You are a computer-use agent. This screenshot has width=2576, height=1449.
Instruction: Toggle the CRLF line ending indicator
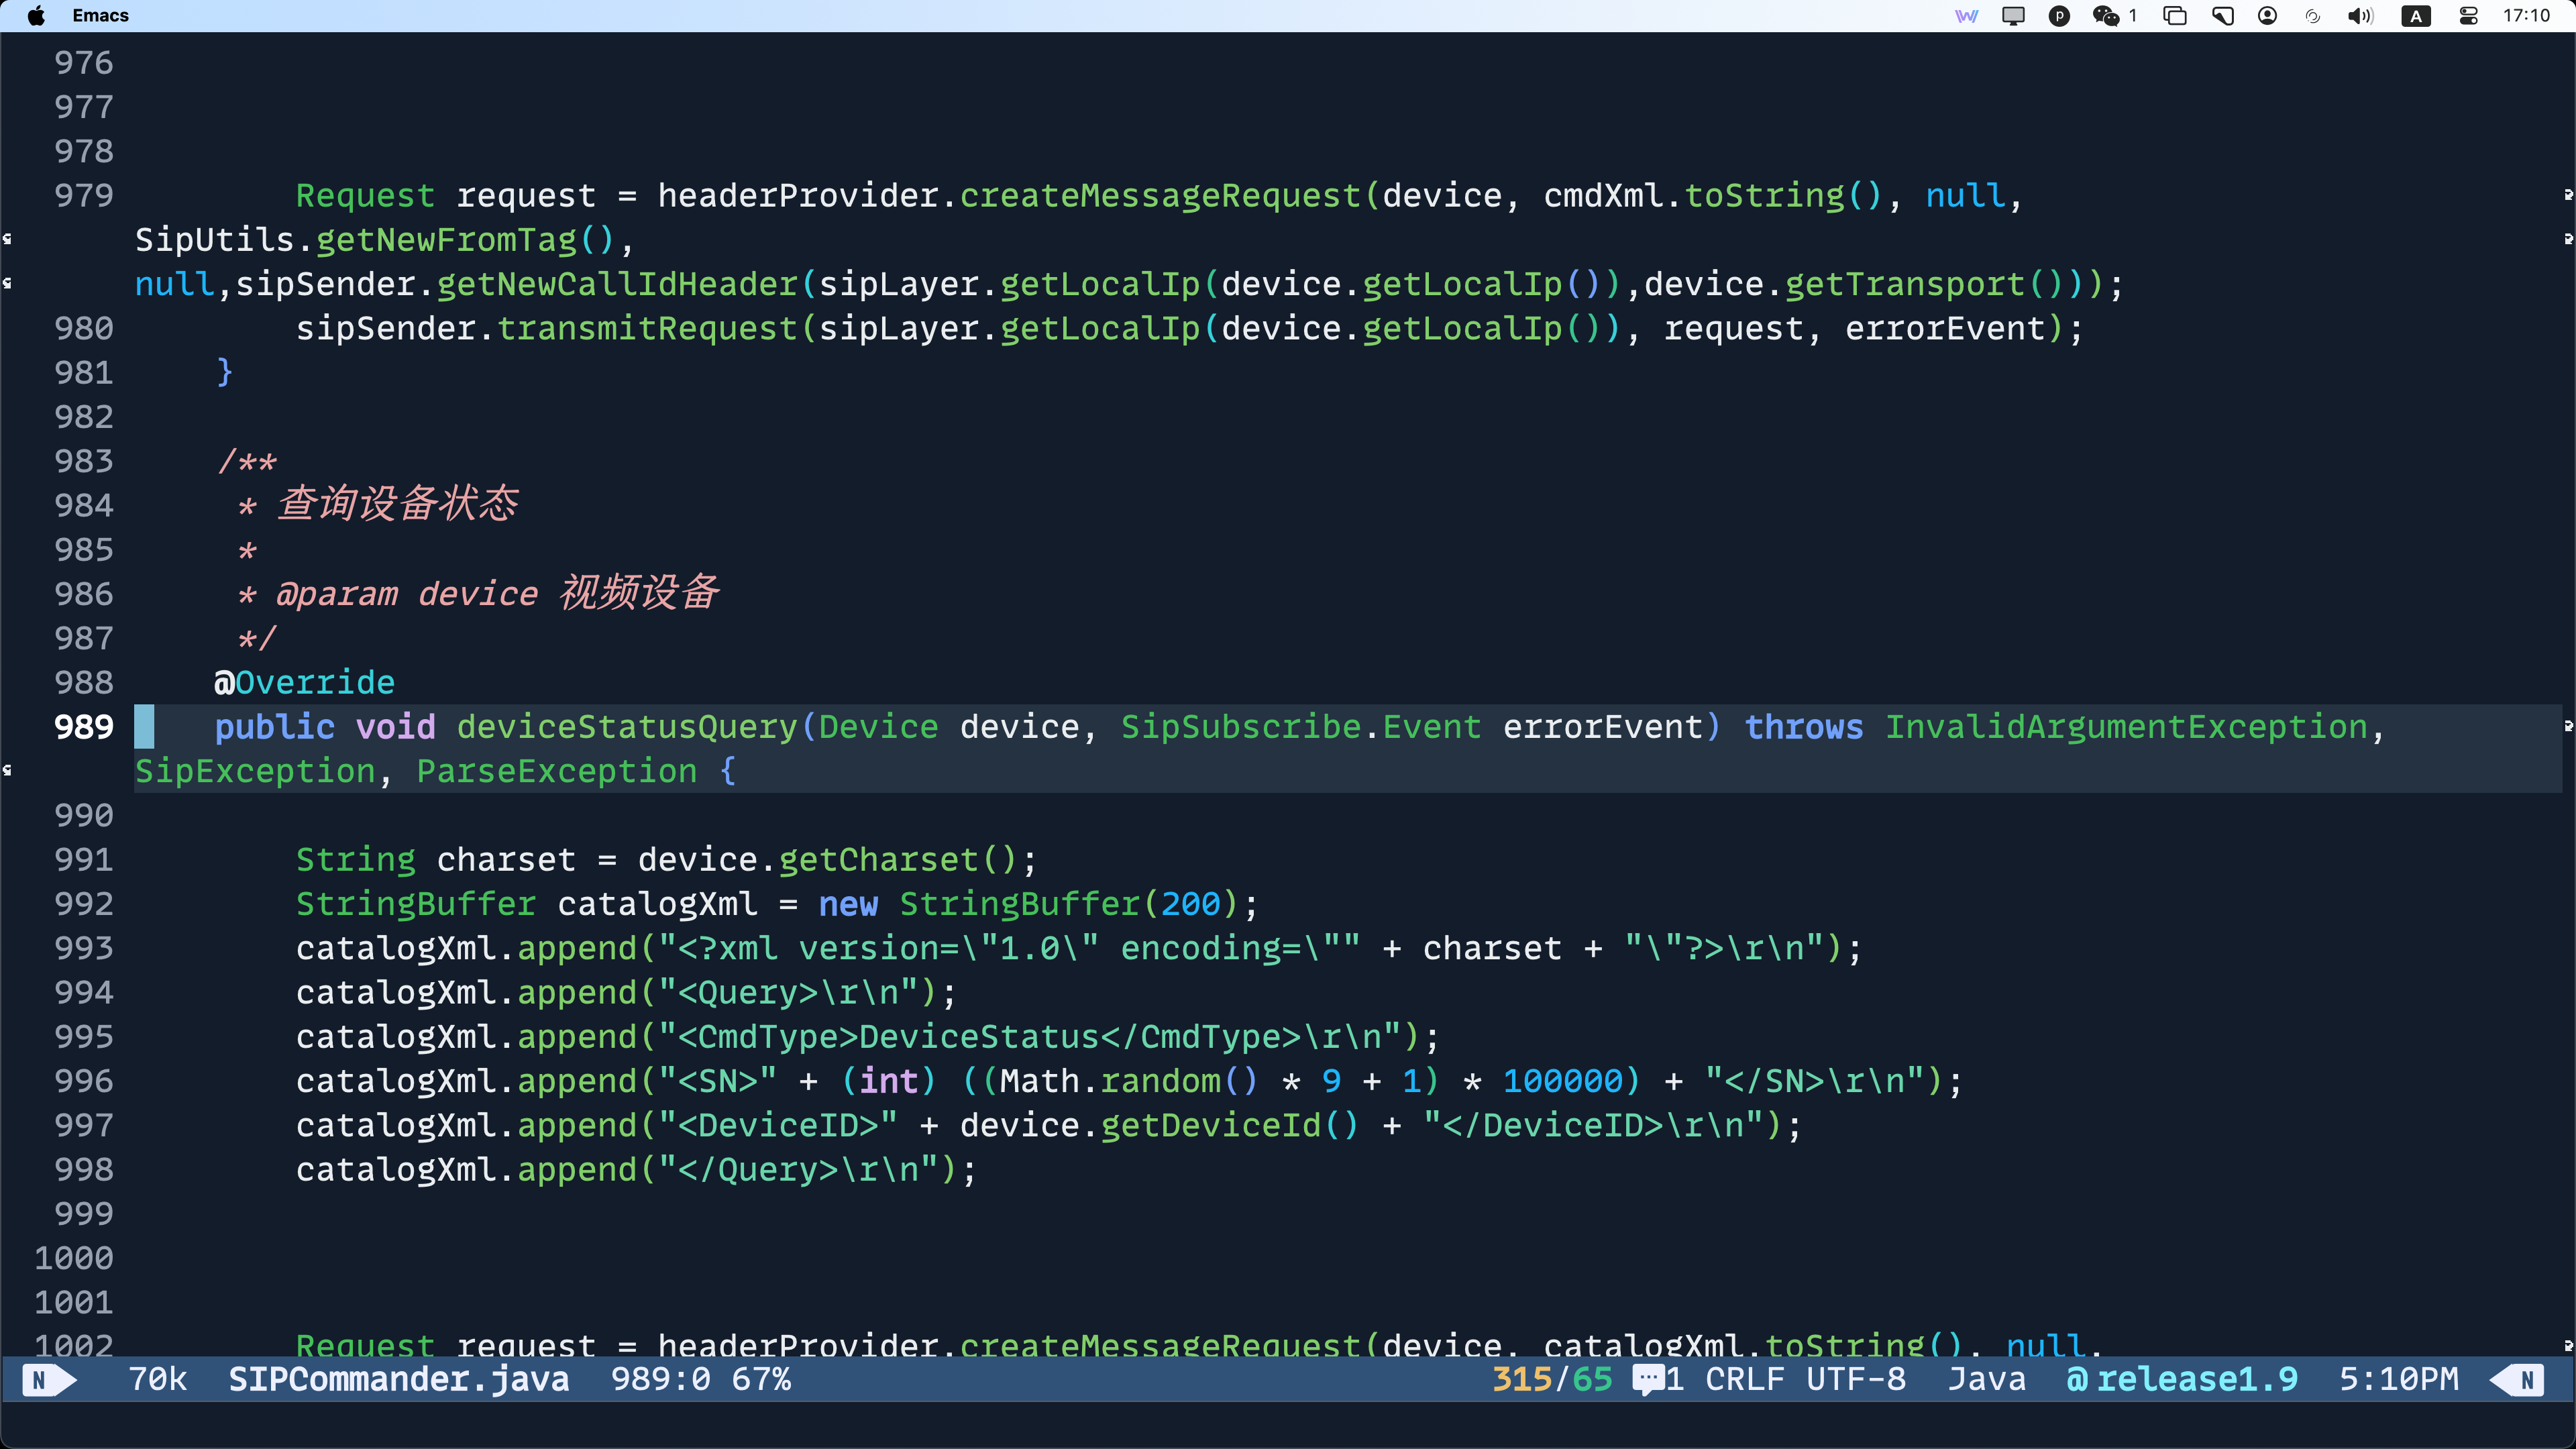point(1745,1380)
